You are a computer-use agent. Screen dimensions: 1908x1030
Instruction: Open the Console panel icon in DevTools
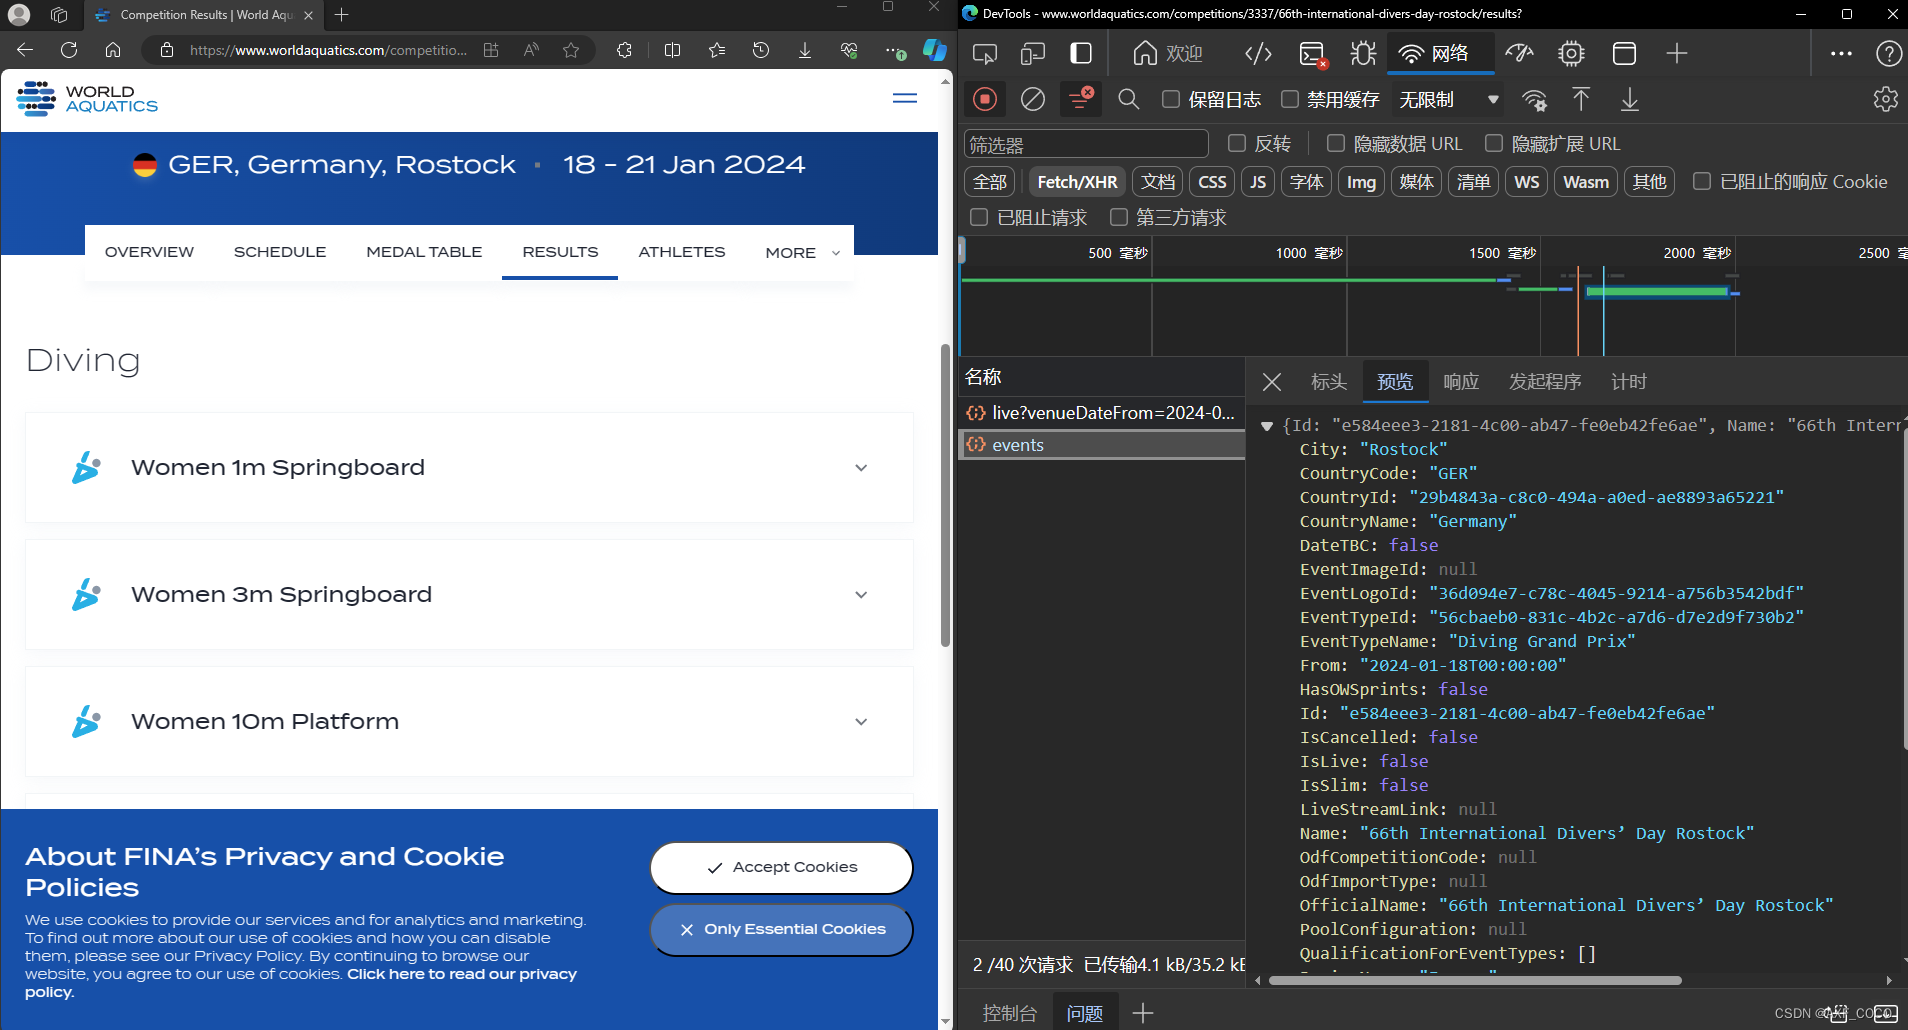[x=1312, y=54]
